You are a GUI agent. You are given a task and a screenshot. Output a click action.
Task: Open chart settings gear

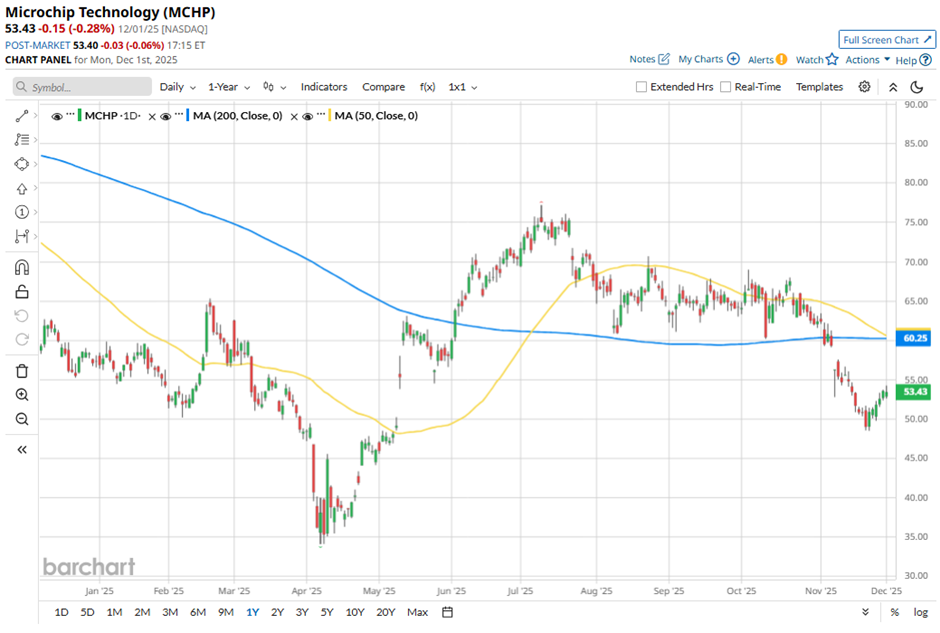click(864, 87)
